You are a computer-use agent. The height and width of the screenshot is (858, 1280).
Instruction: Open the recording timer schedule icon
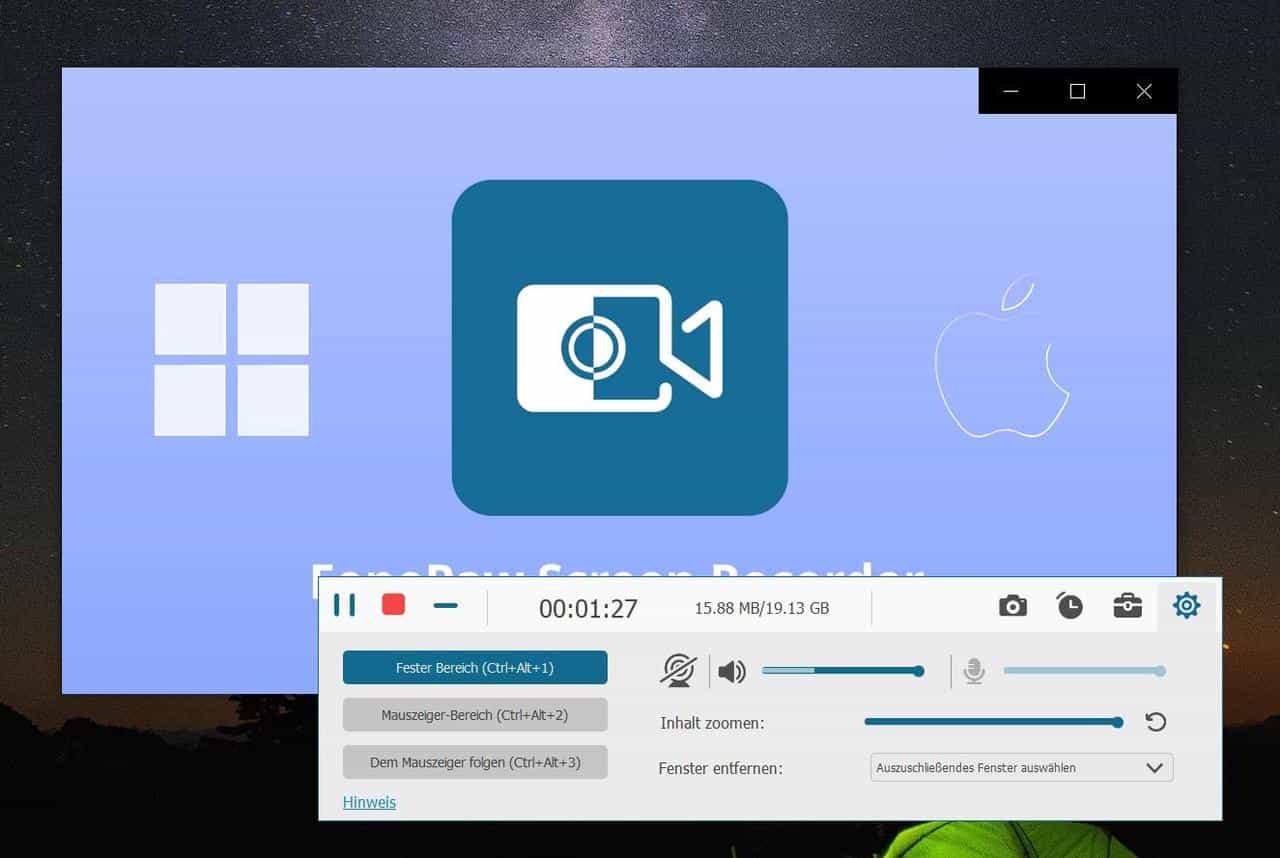(x=1069, y=605)
